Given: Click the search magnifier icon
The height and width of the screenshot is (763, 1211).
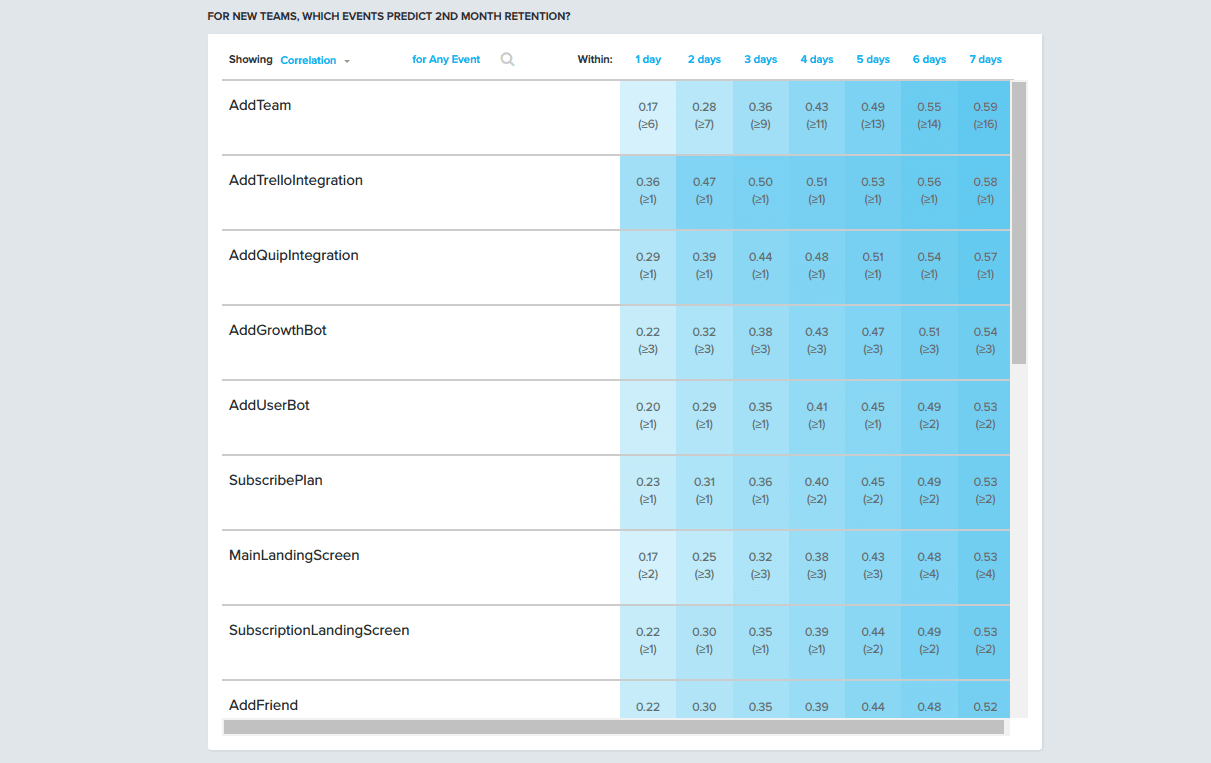Looking at the screenshot, I should pos(507,60).
